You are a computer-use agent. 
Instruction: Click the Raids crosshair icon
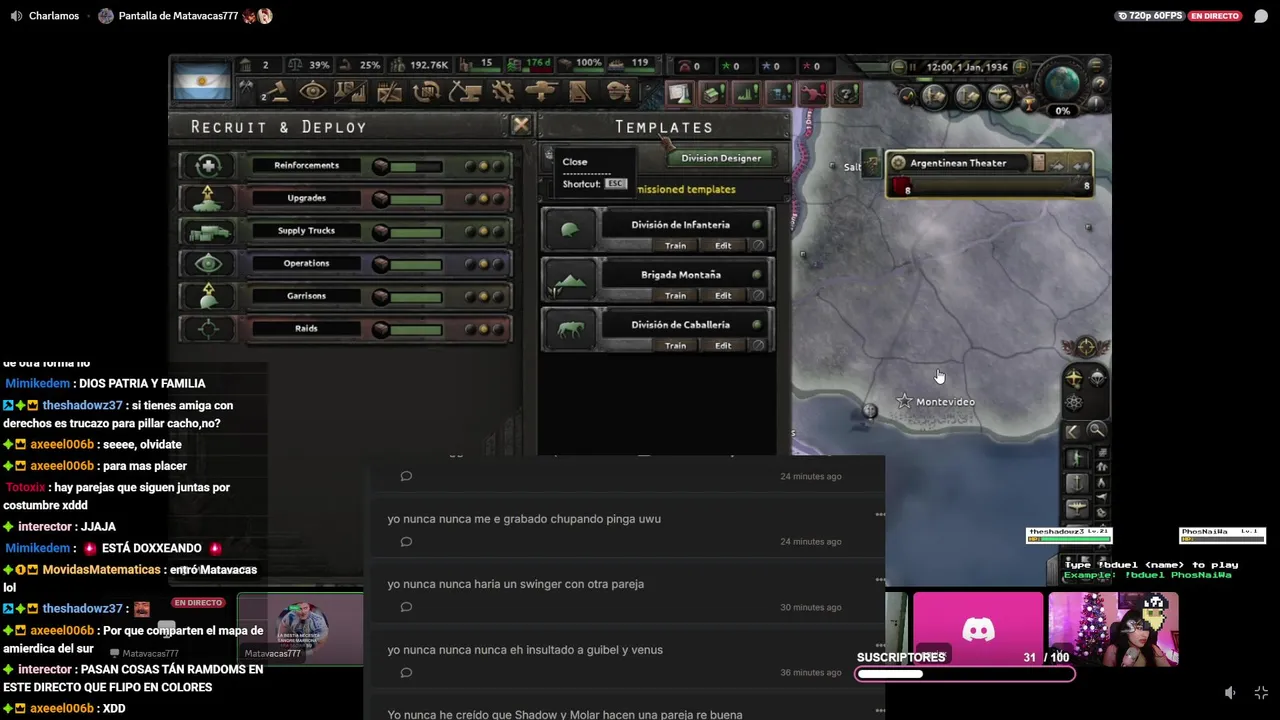(208, 328)
